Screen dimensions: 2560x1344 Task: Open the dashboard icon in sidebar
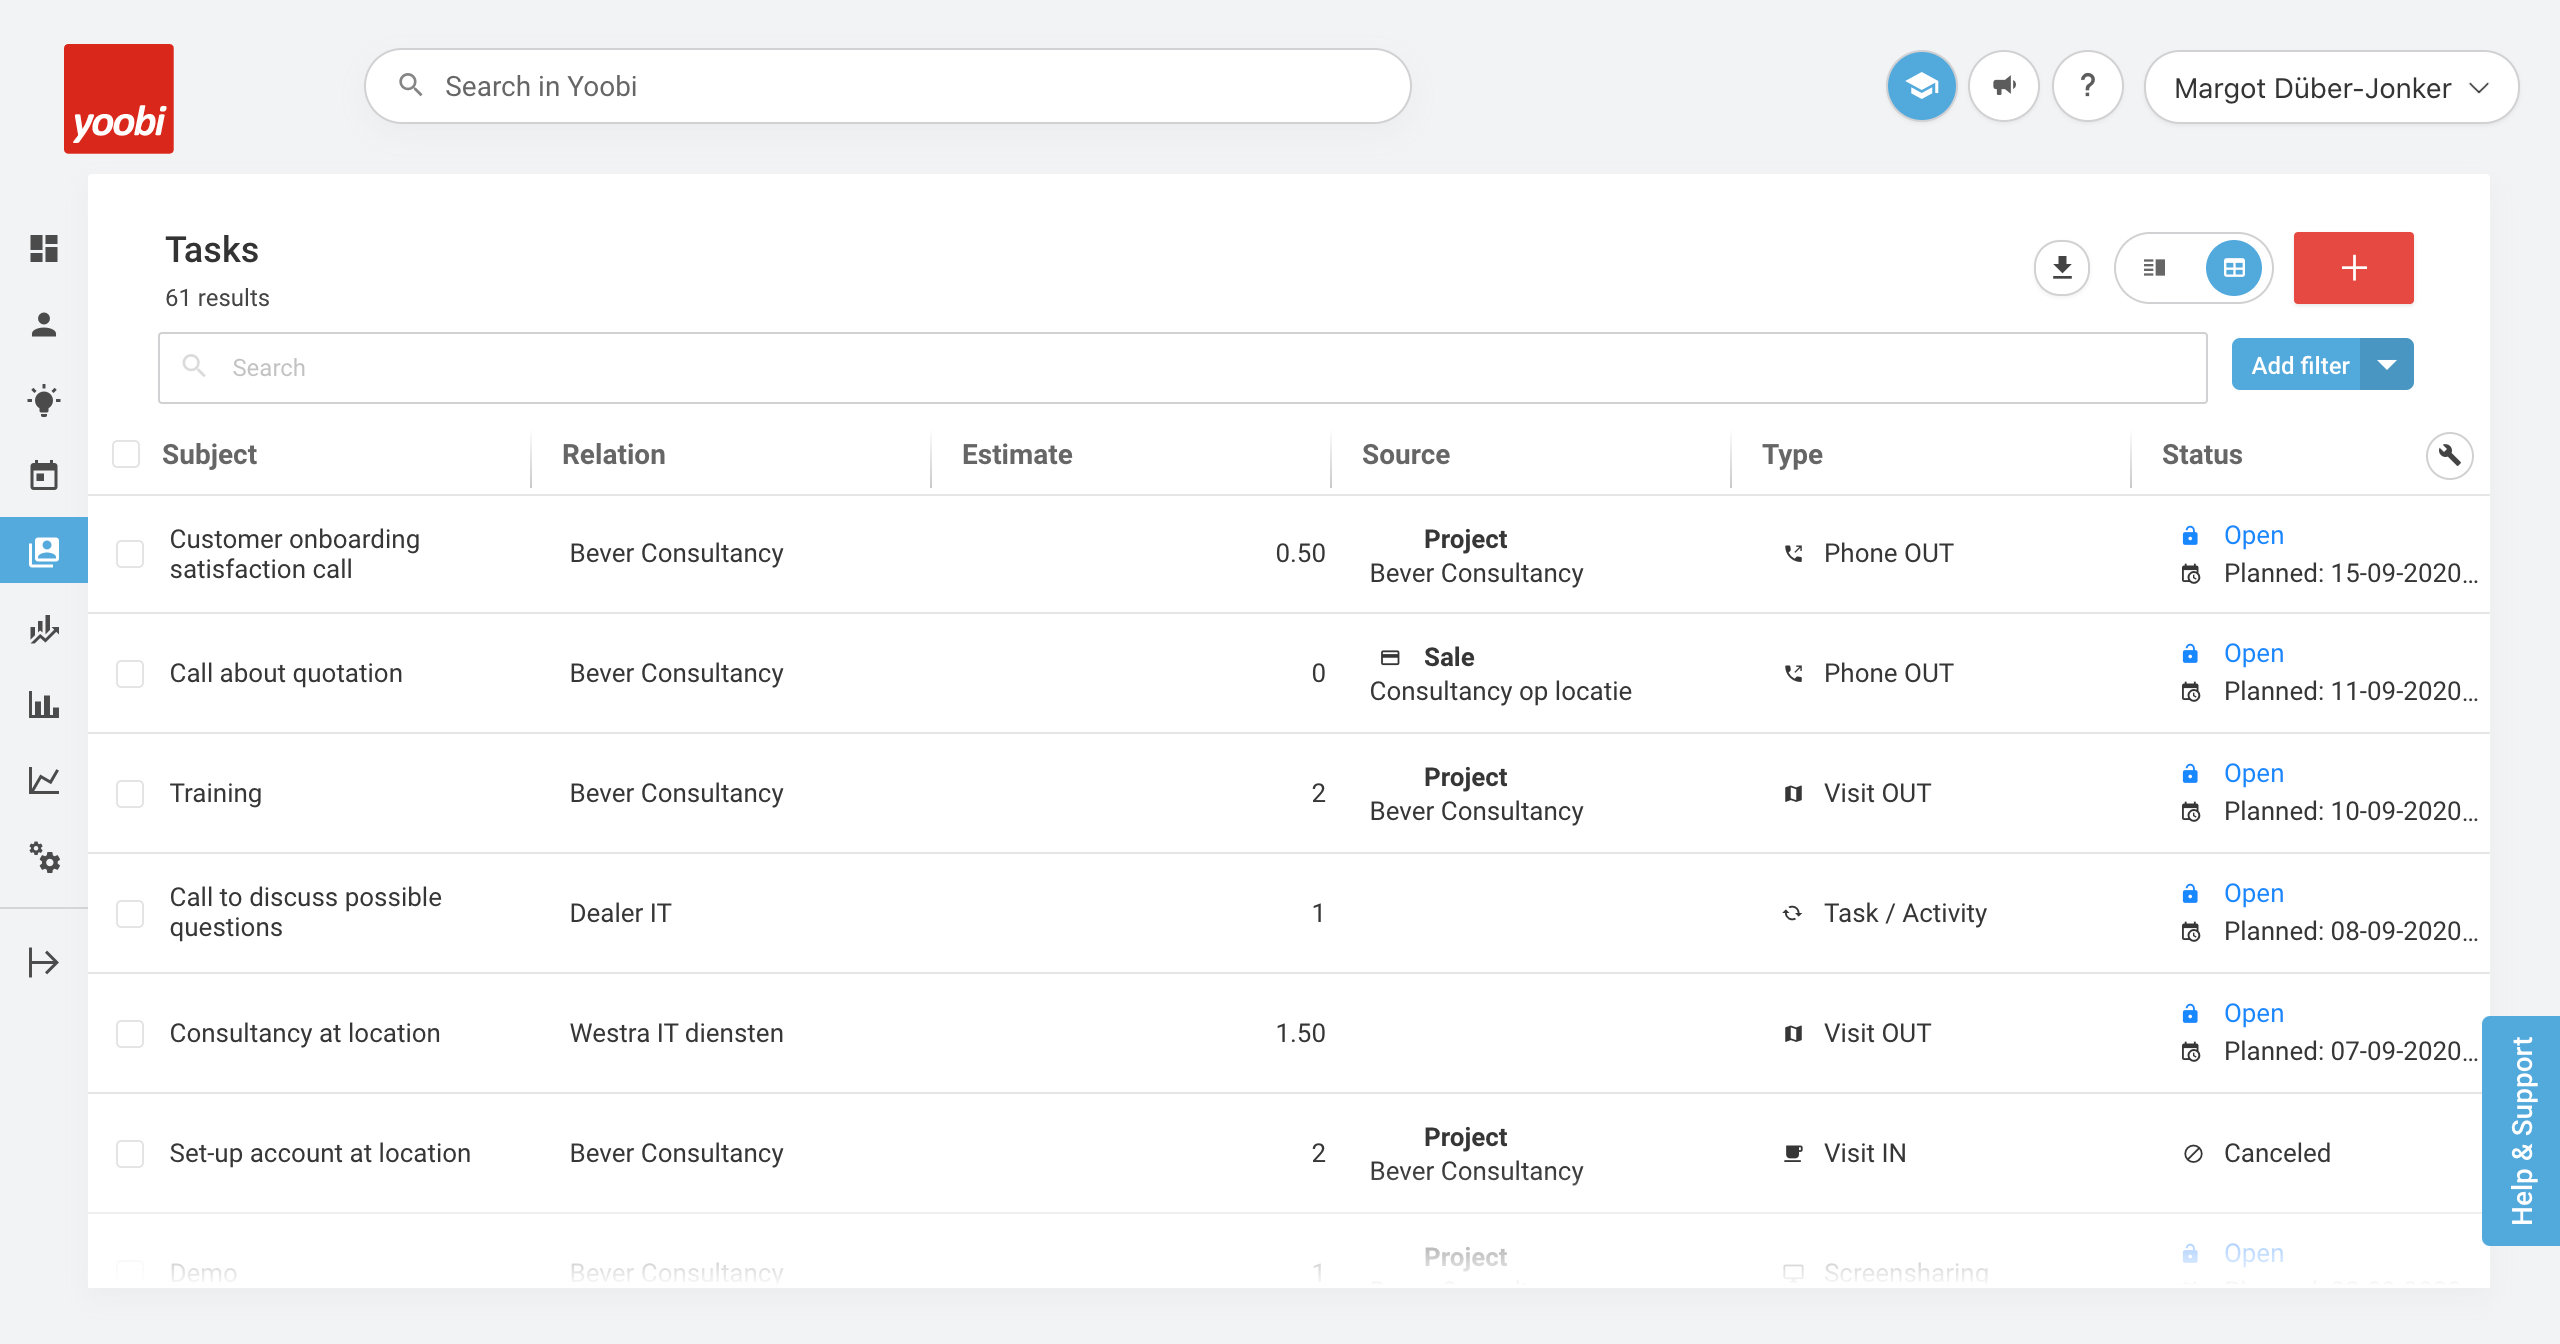[x=44, y=248]
